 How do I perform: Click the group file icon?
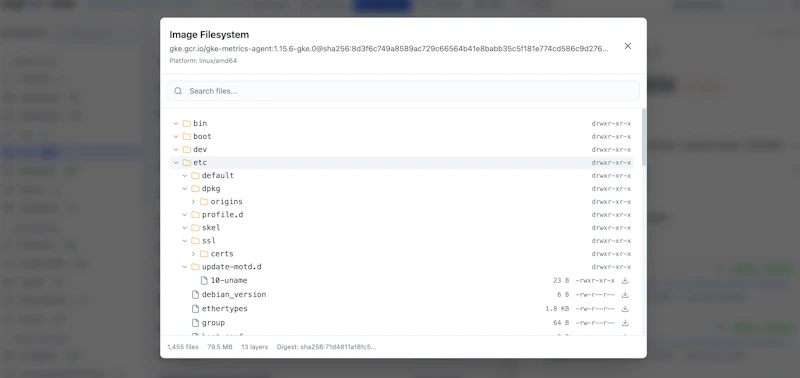[195, 323]
